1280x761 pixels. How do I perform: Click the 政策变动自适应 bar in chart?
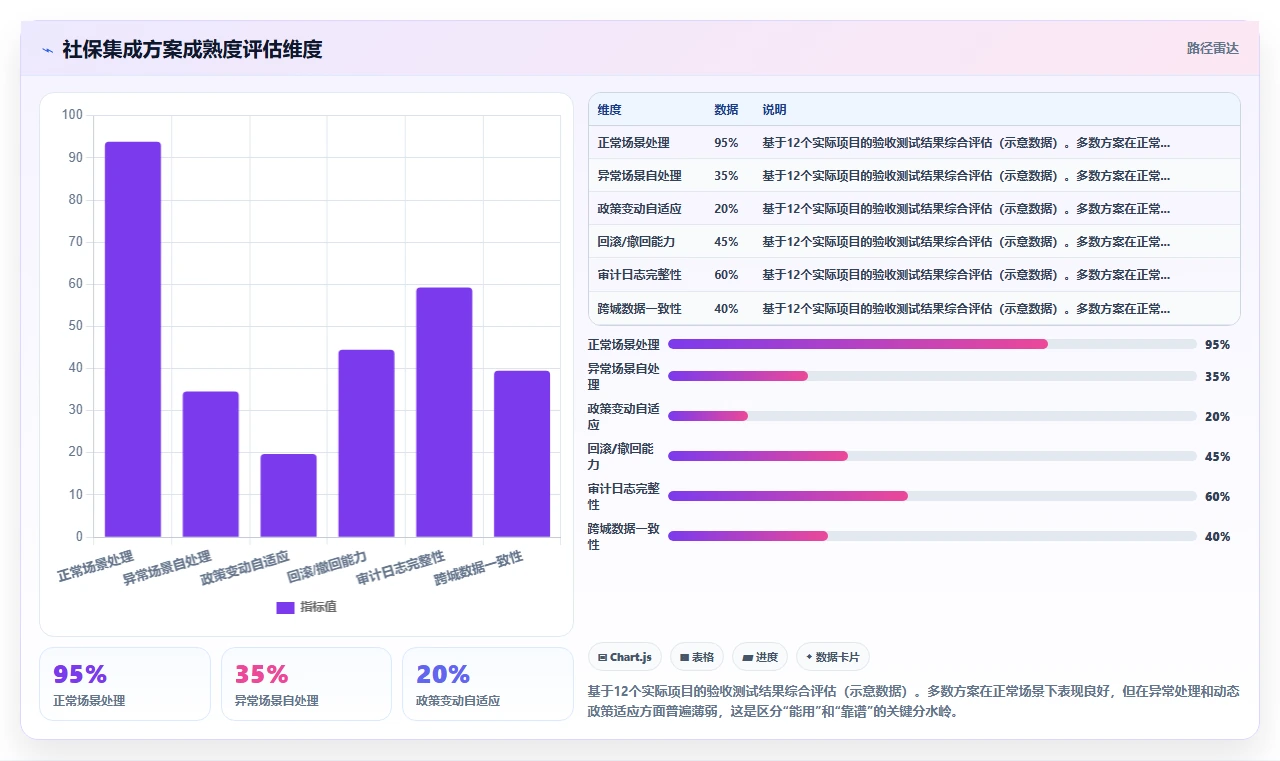[289, 495]
